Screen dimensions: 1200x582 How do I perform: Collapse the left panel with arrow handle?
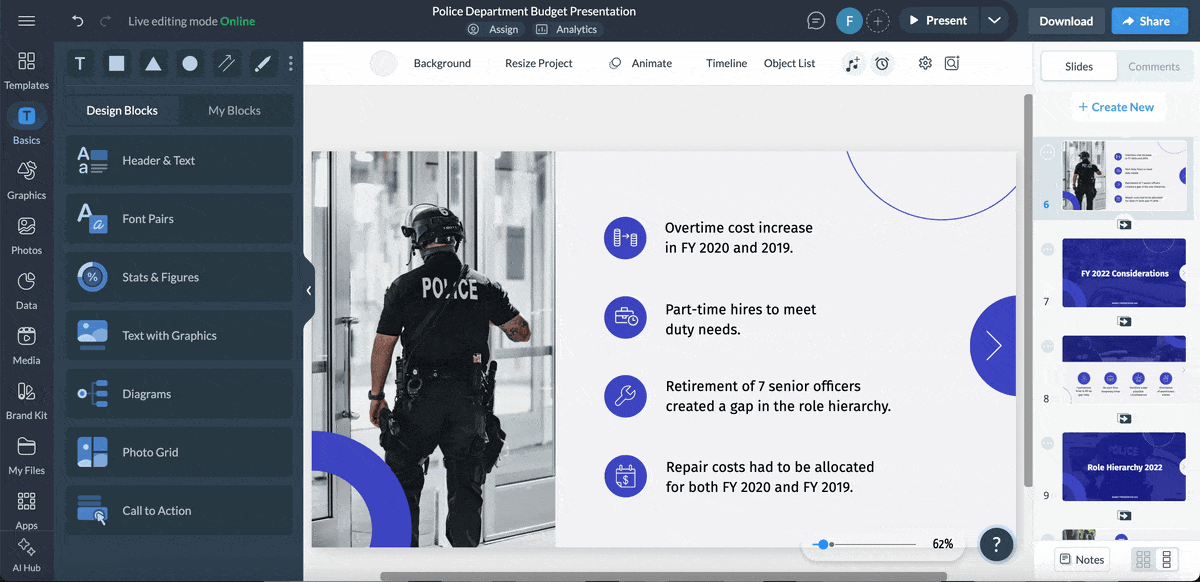[309, 291]
